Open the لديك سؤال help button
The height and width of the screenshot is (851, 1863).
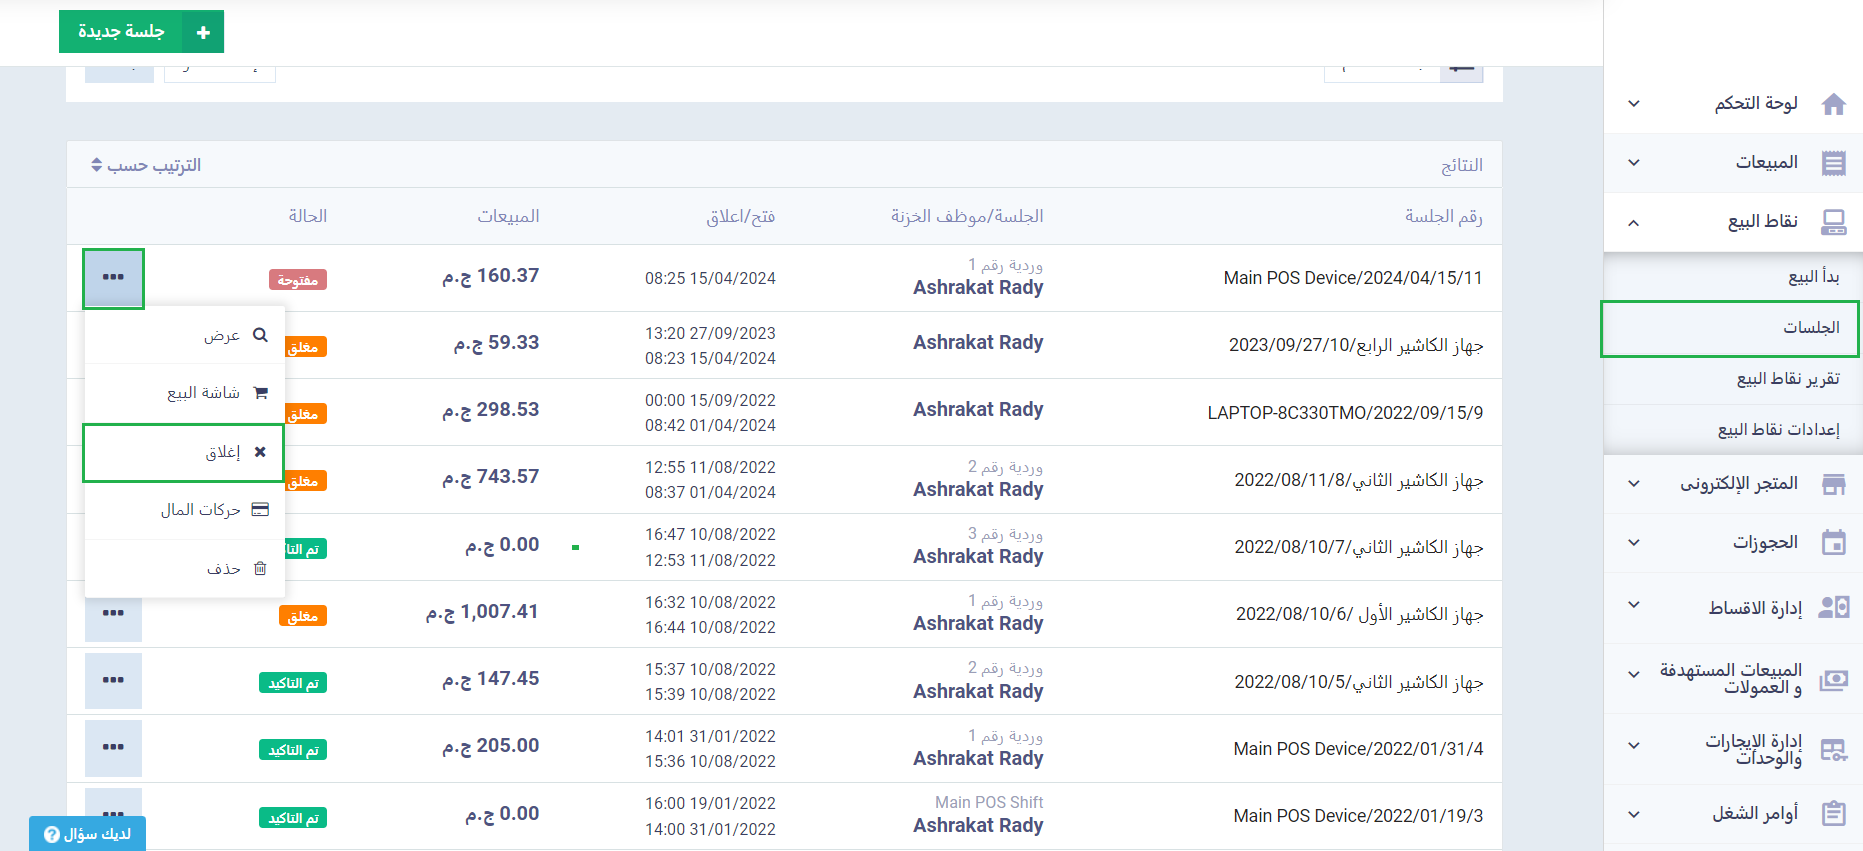88,834
